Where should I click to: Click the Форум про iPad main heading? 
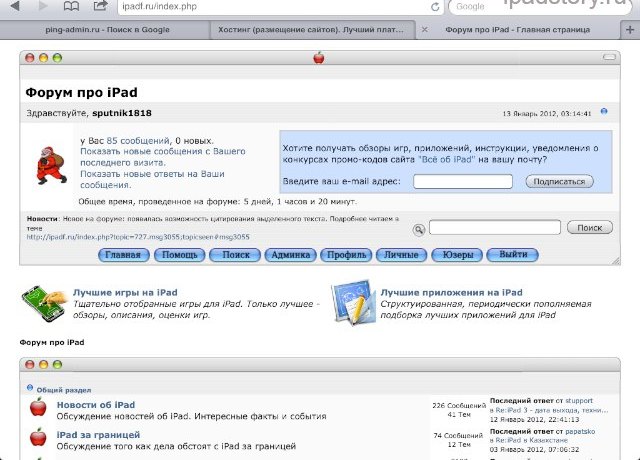click(82, 93)
